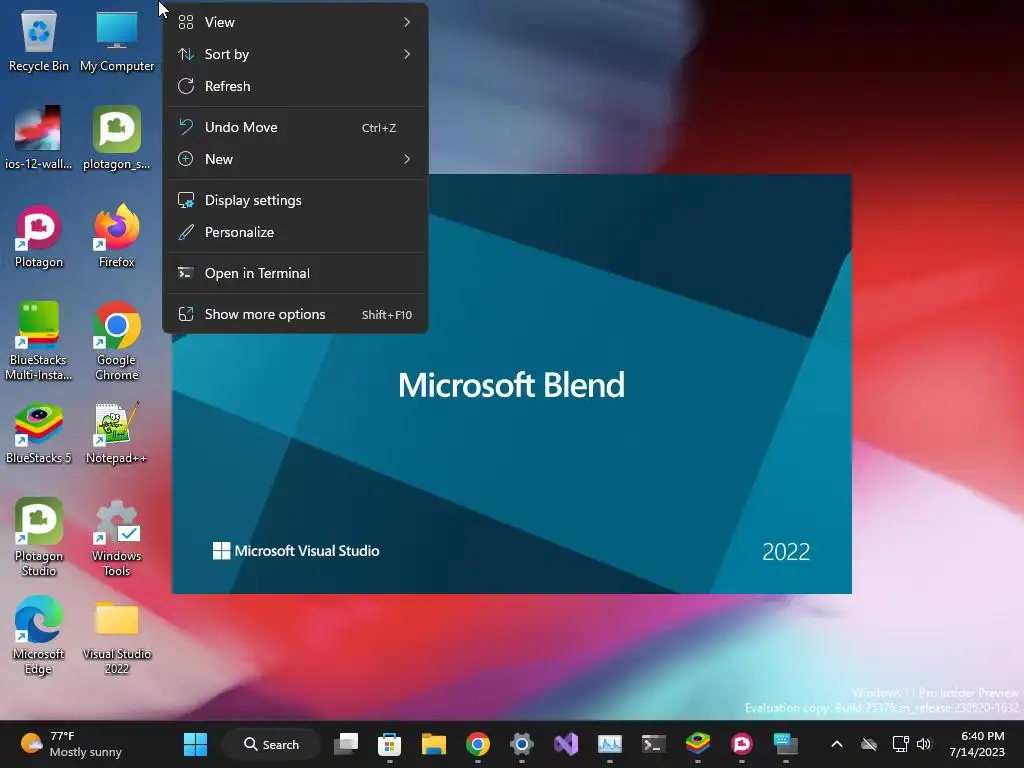Select the Microsoft Edge desktop shortcut
The image size is (1024, 768).
pyautogui.click(x=39, y=635)
